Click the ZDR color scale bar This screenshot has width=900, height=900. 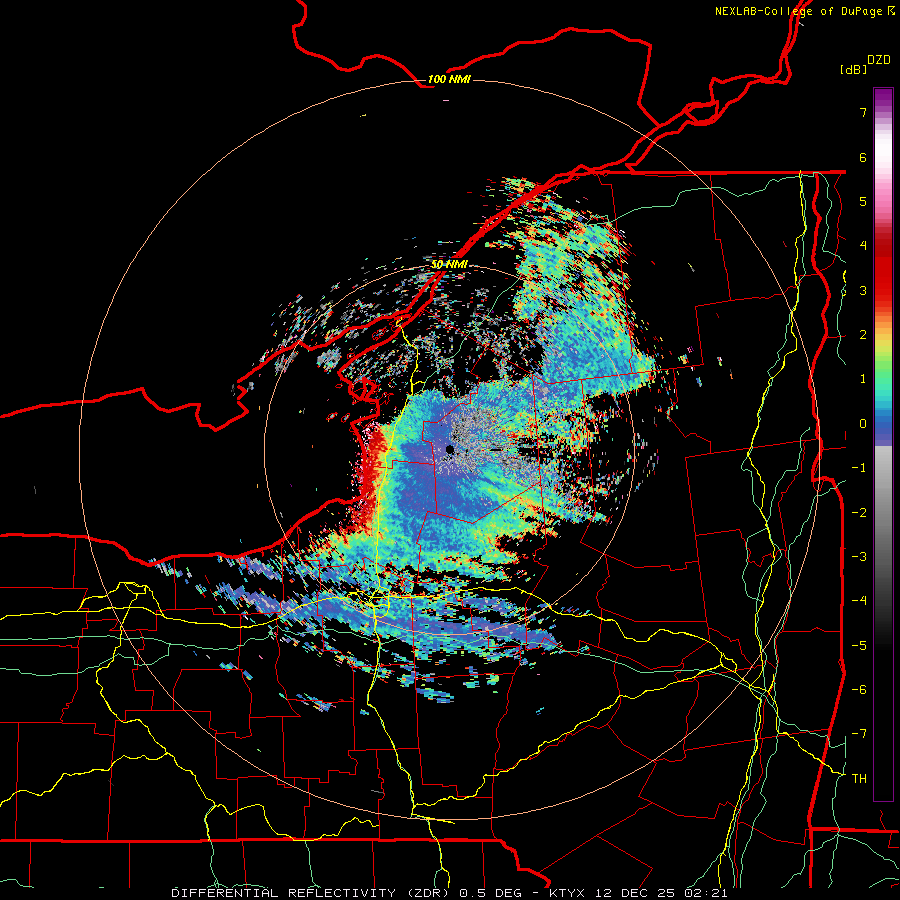click(883, 444)
